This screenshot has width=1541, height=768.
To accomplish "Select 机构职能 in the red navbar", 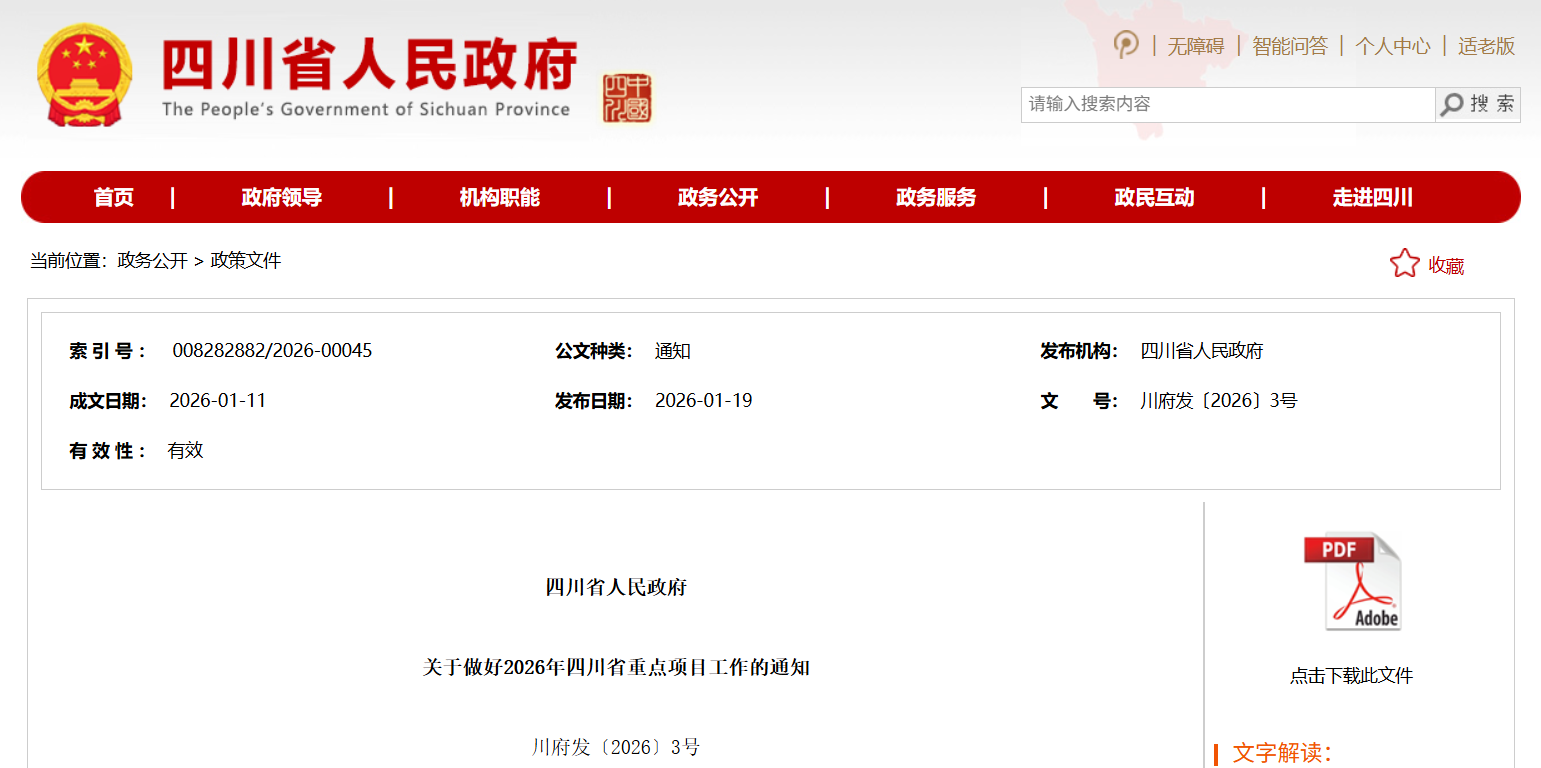I will 499,198.
